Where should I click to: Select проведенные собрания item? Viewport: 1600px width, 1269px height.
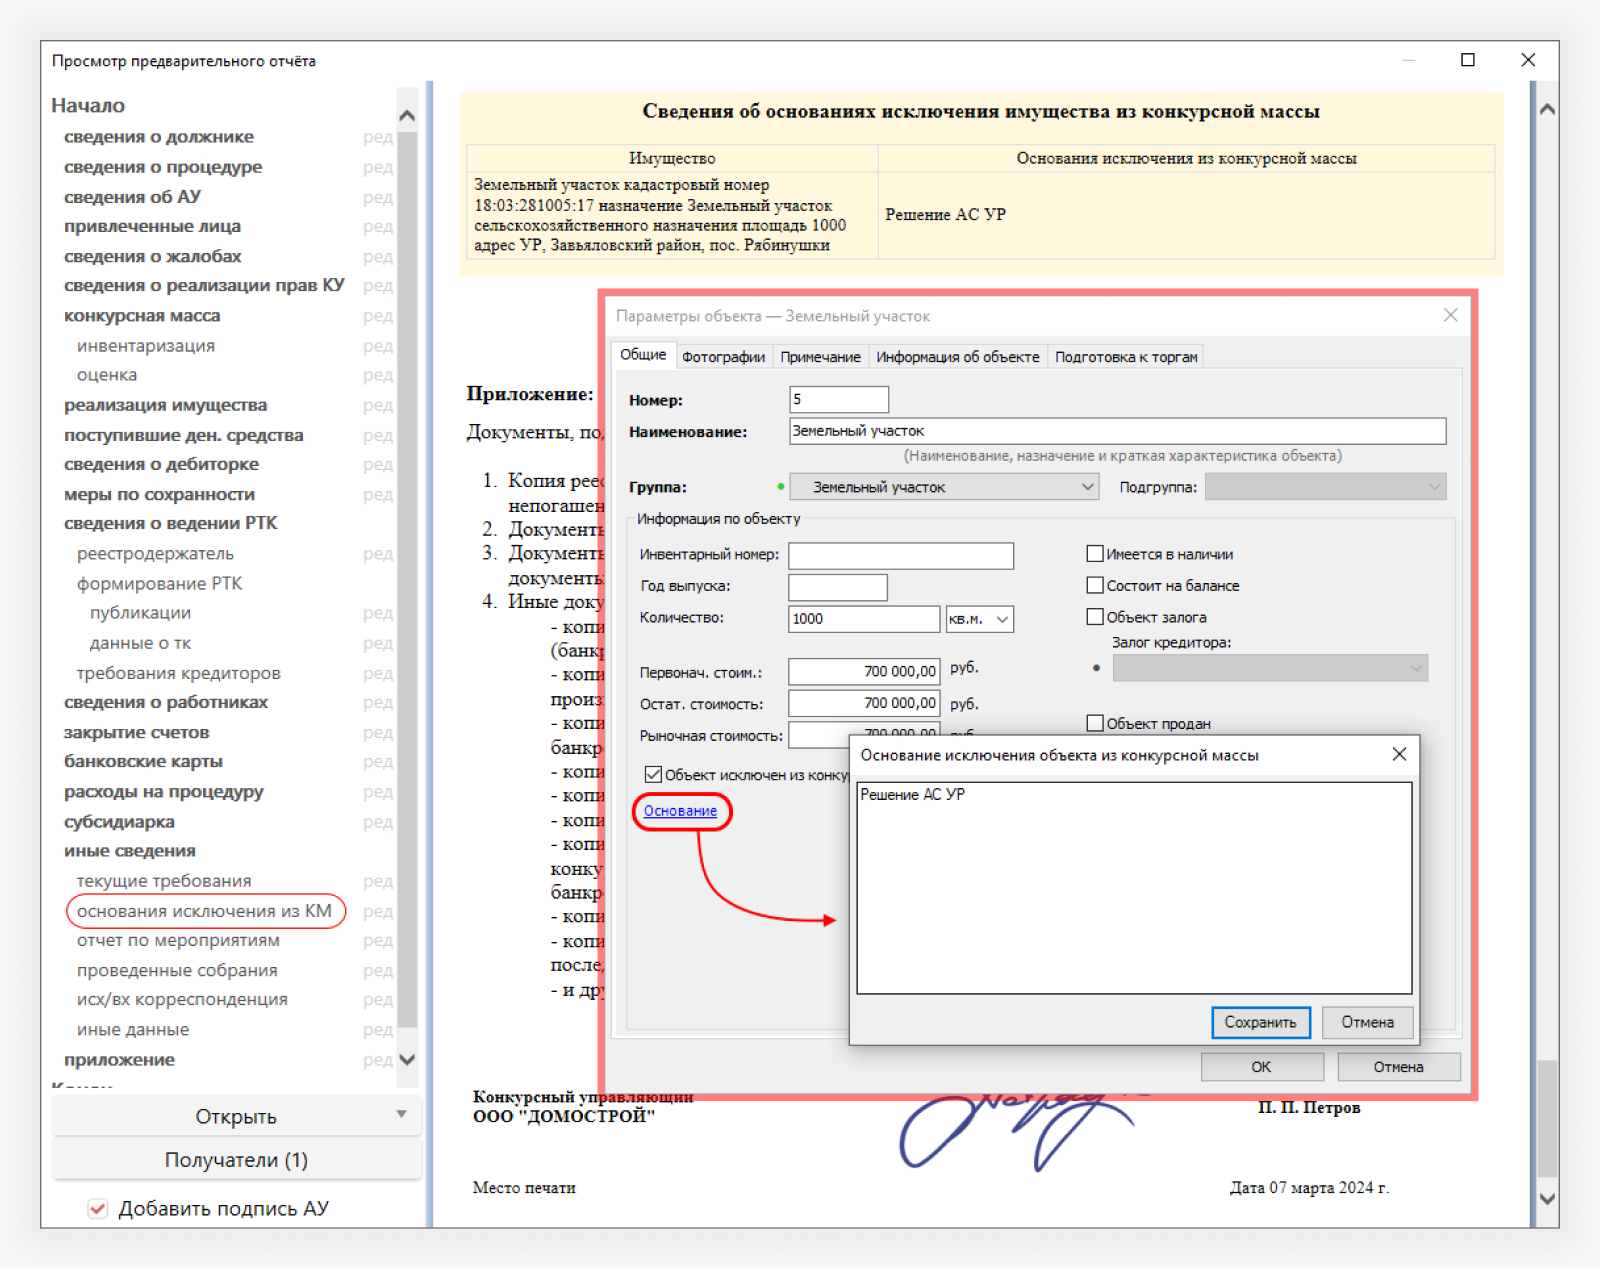click(x=177, y=970)
